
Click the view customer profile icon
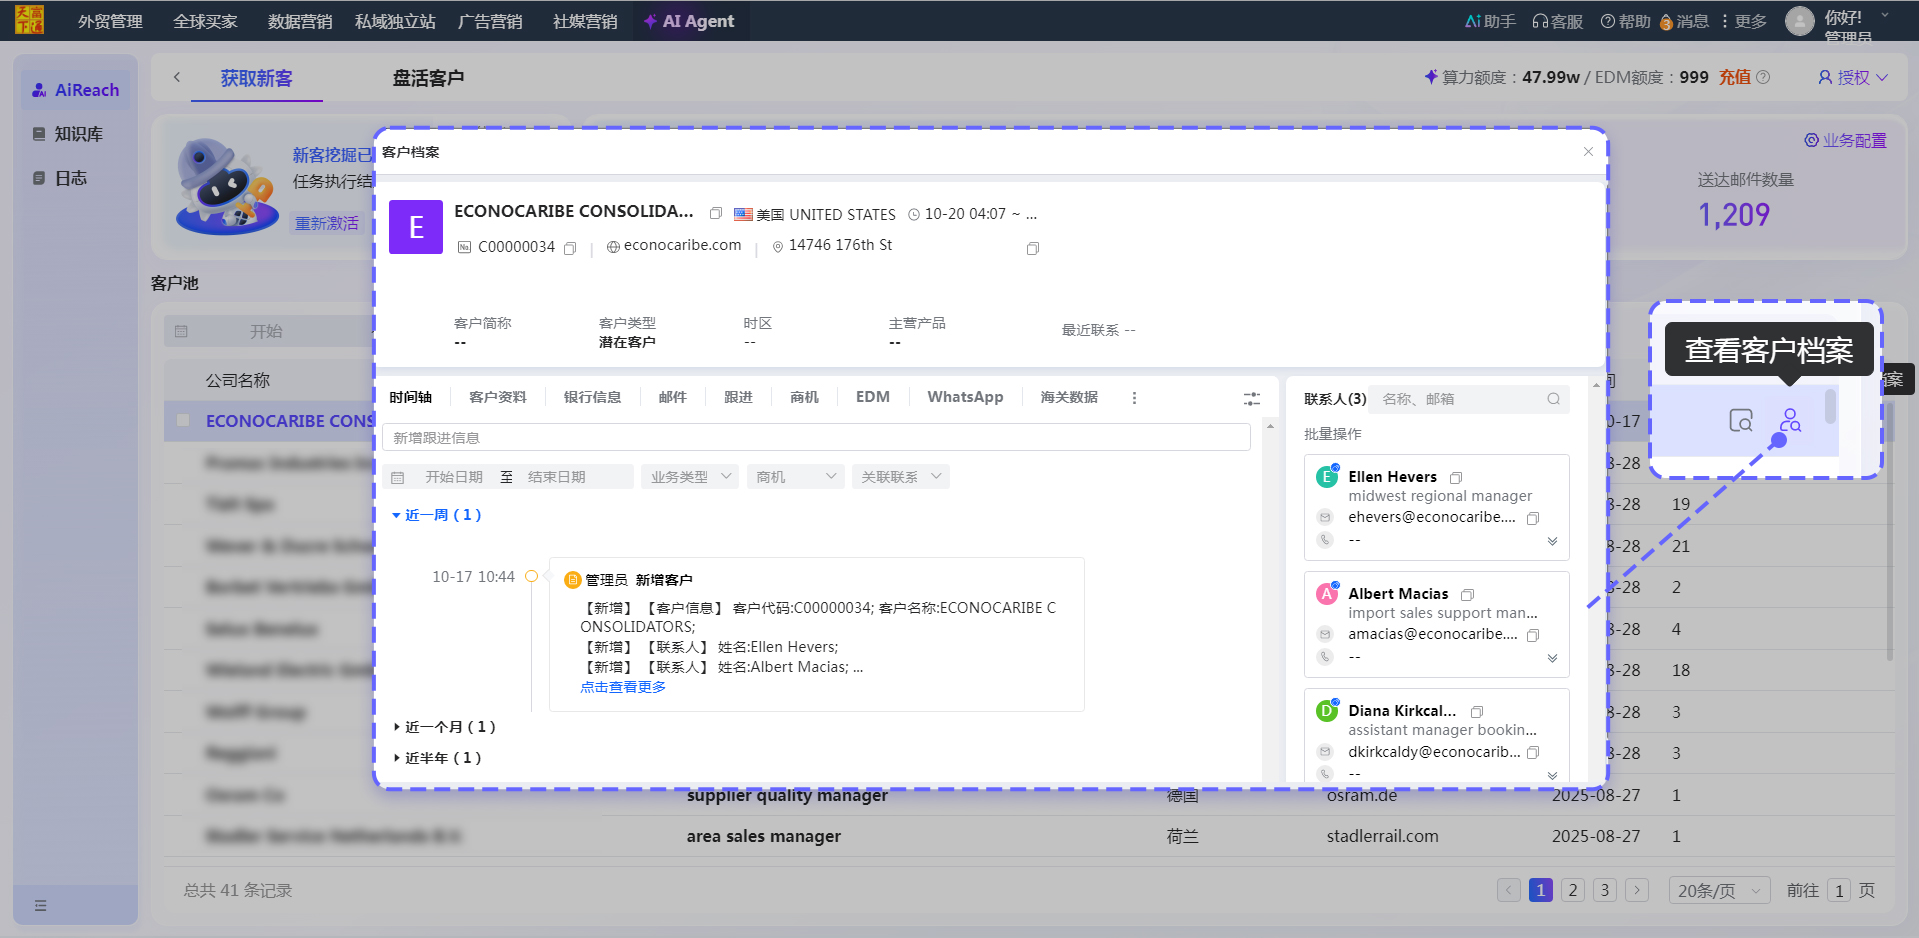[x=1790, y=420]
